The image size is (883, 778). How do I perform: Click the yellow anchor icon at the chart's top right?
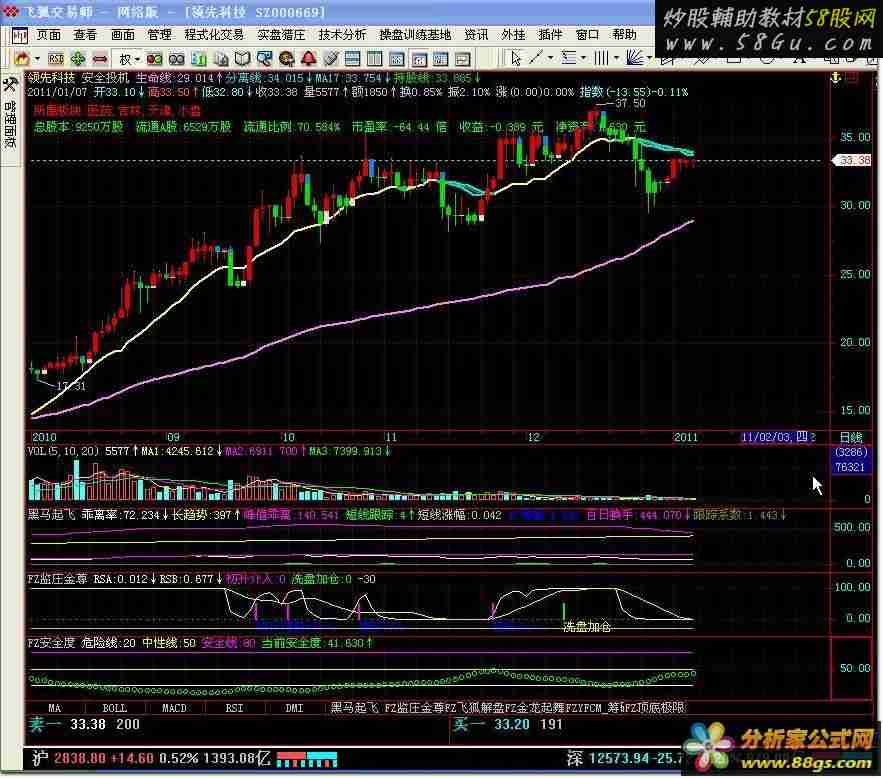(x=835, y=78)
